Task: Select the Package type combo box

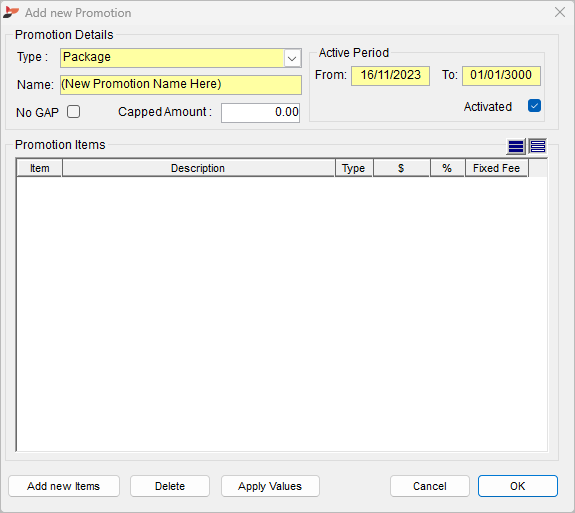Action: tap(181, 58)
